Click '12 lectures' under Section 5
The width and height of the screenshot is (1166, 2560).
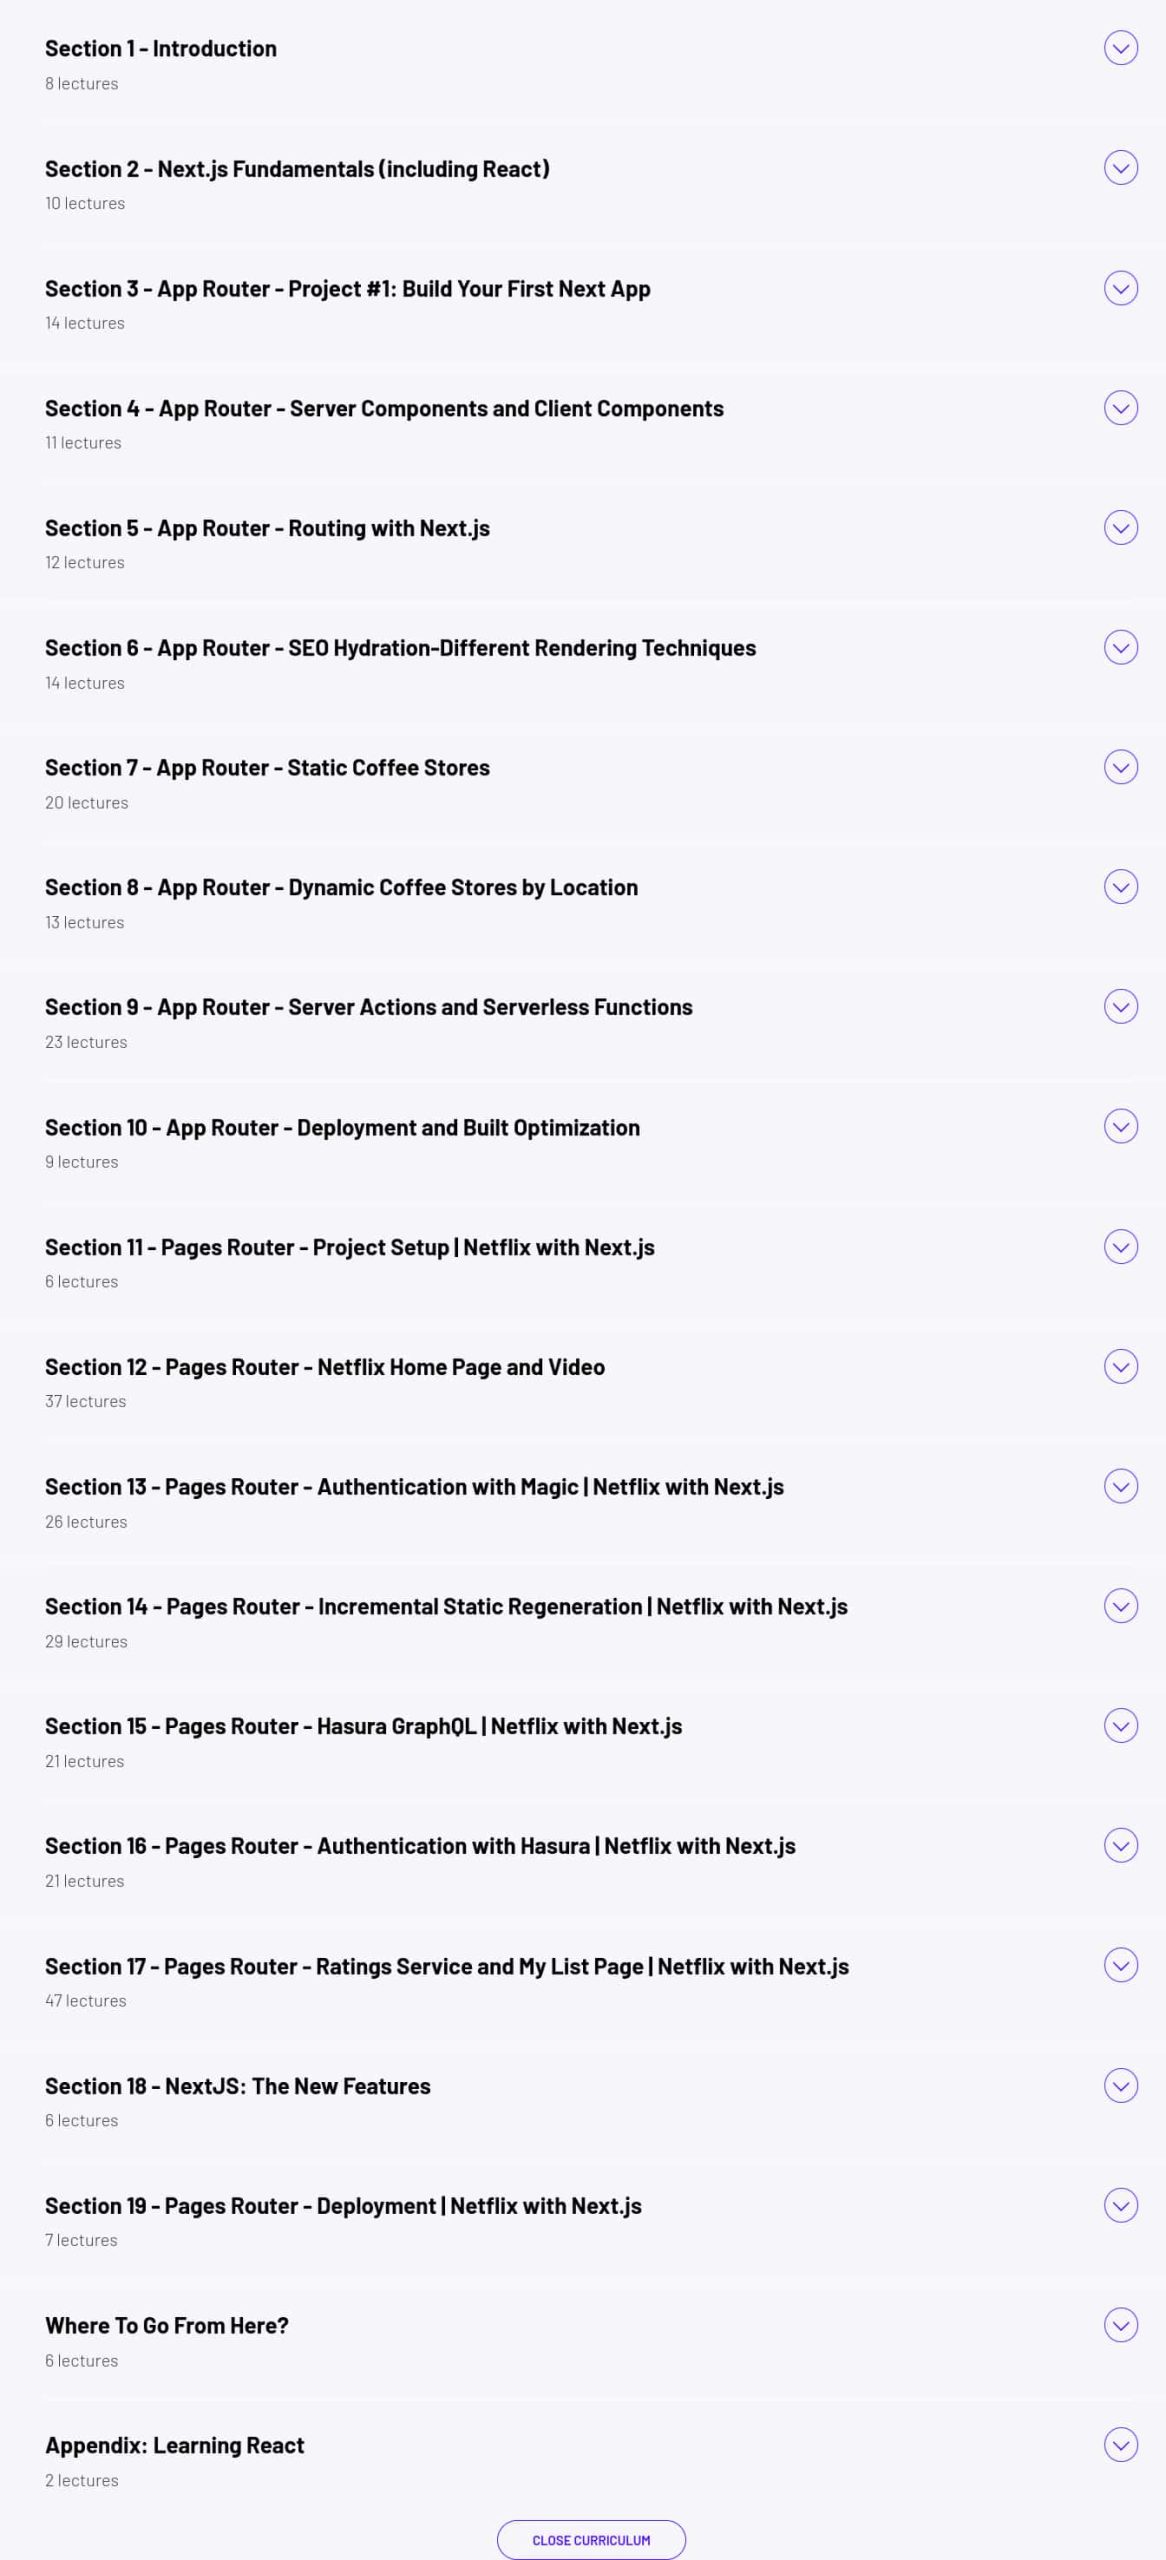pyautogui.click(x=85, y=562)
